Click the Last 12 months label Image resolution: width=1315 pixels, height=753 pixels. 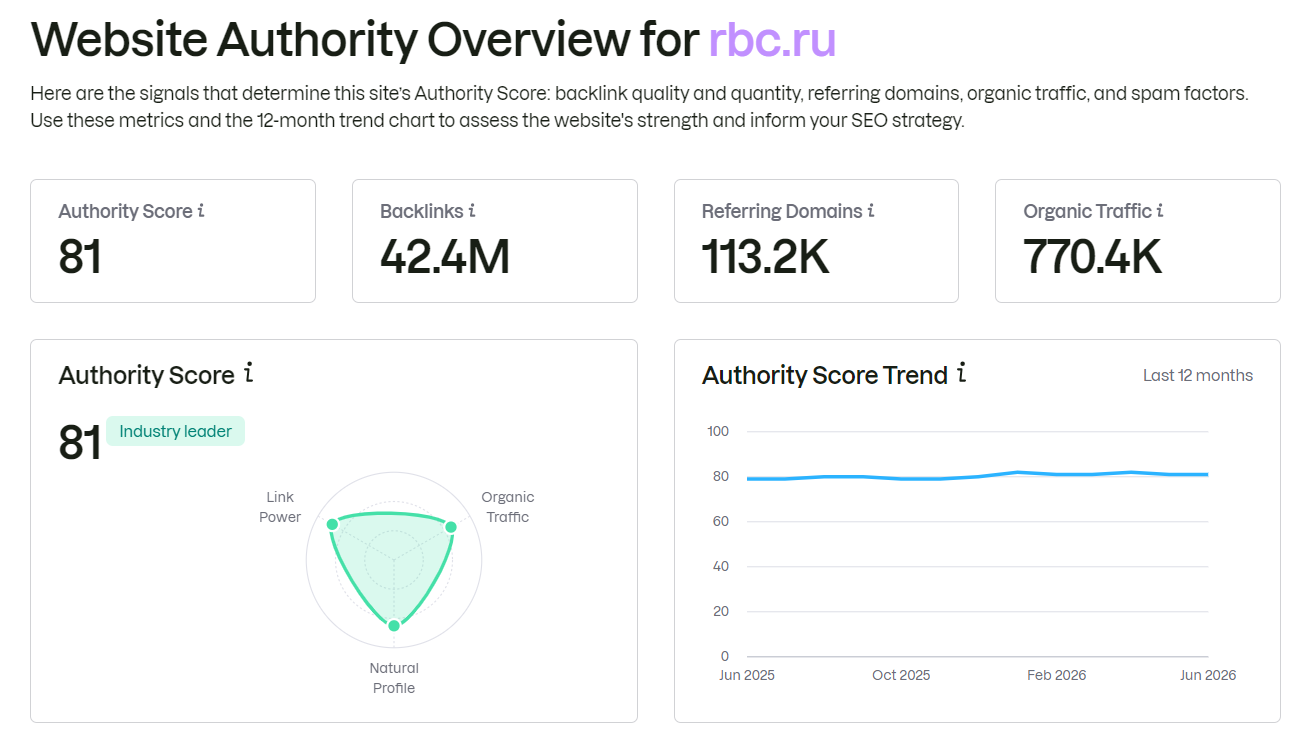pos(1198,375)
